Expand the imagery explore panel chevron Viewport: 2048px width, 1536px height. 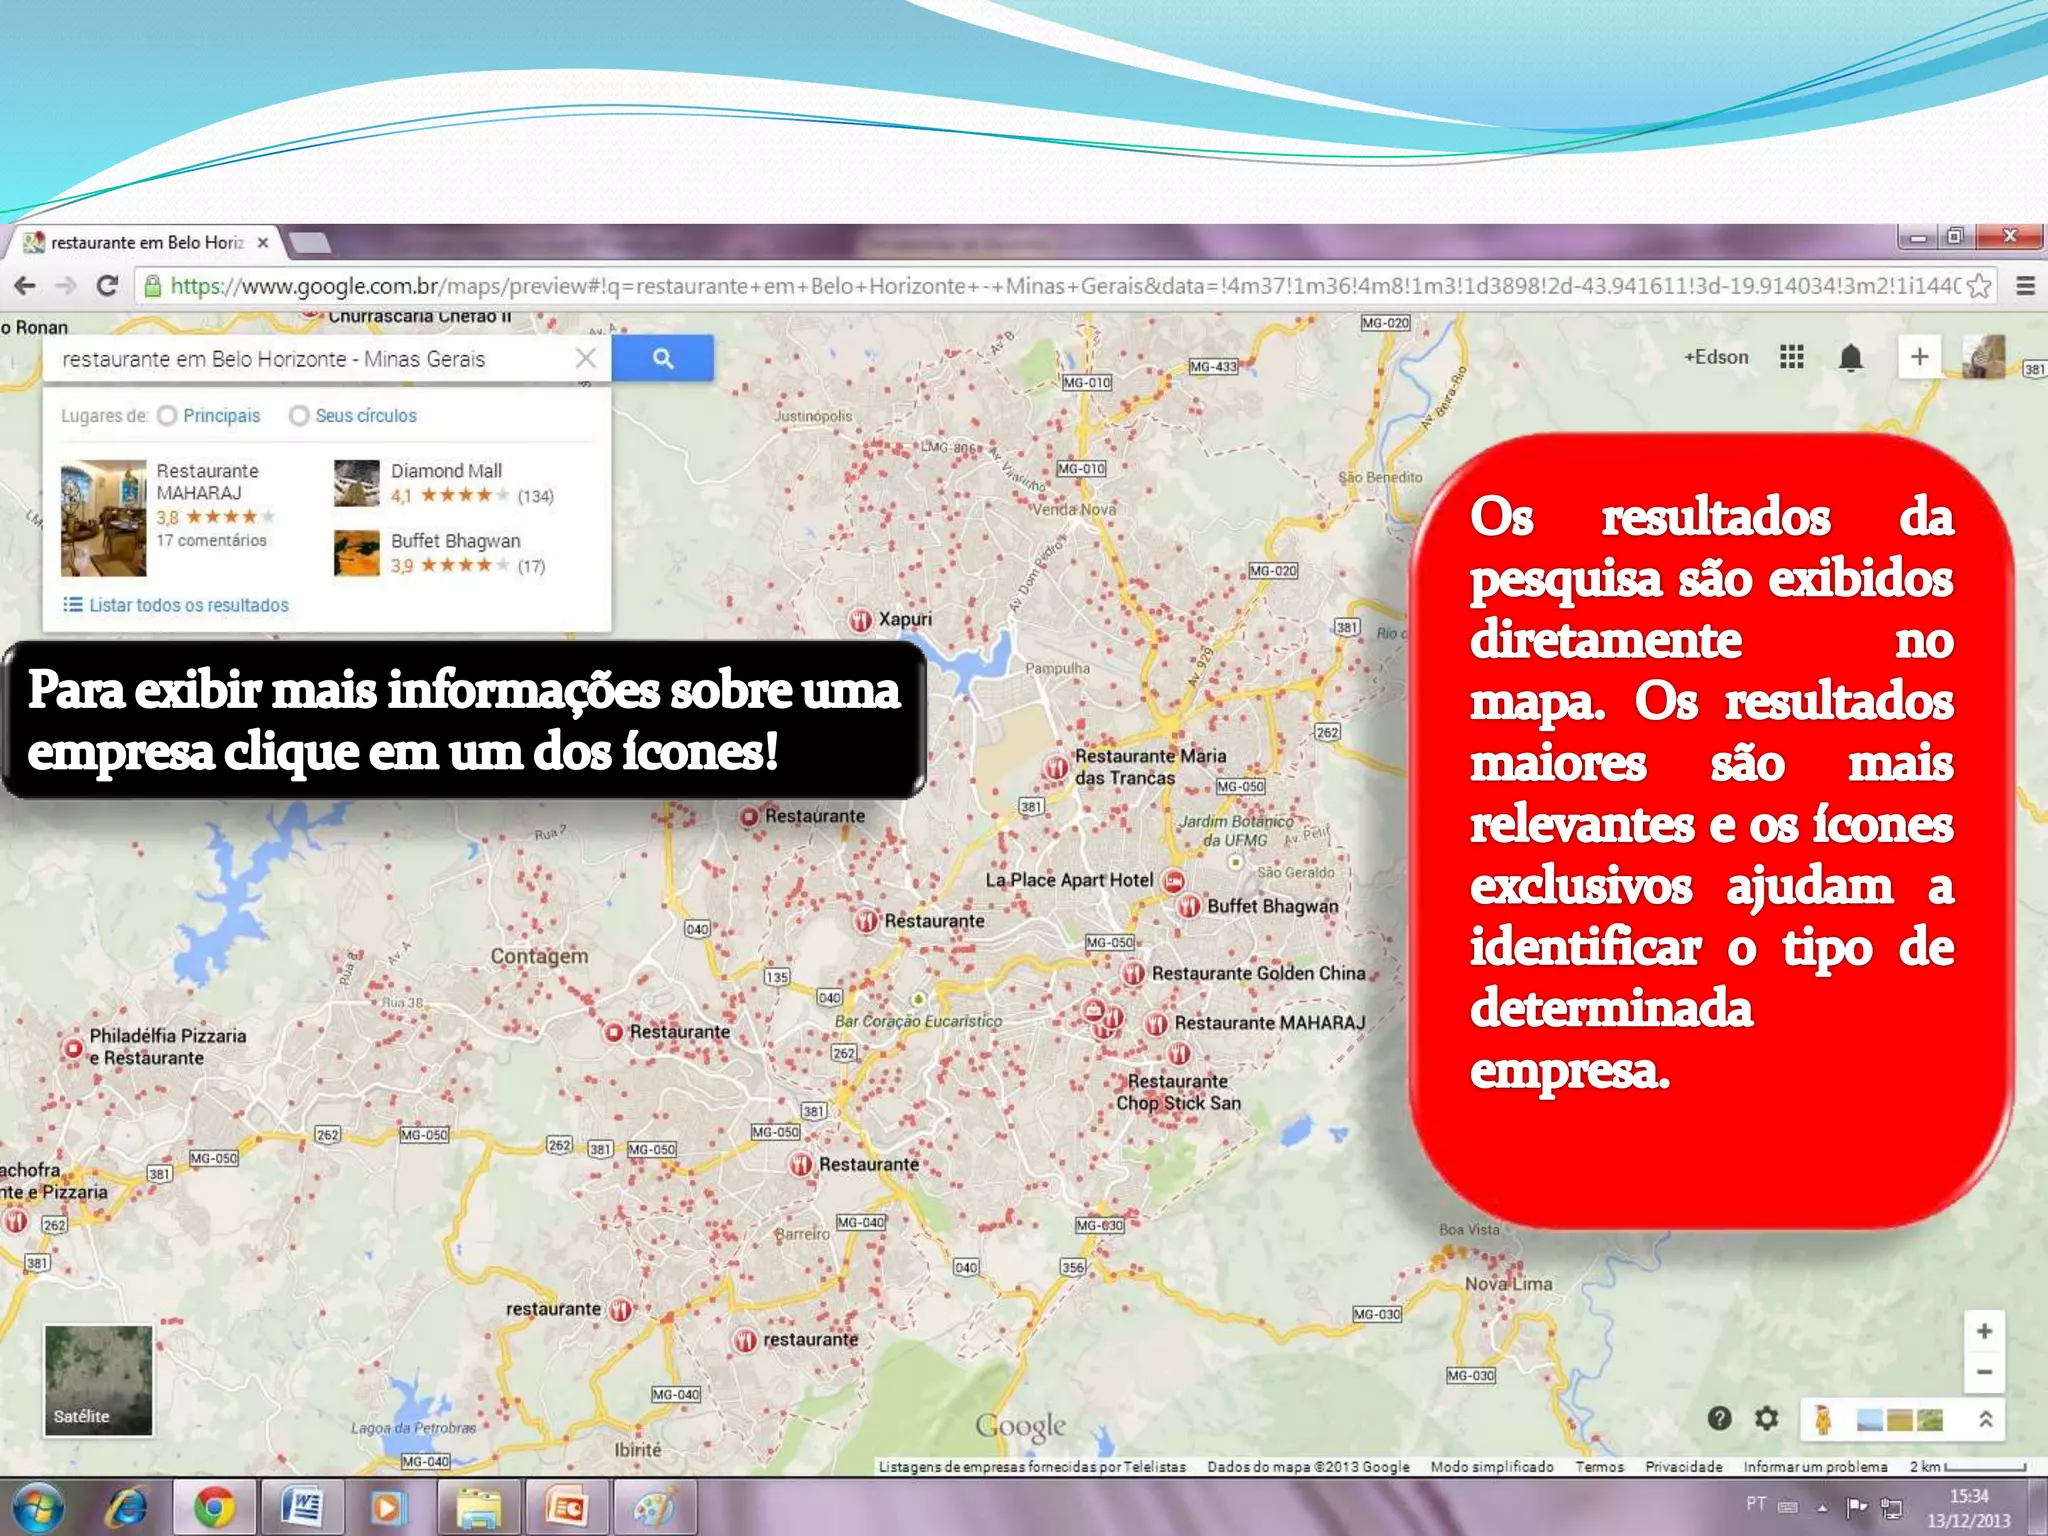[x=1985, y=1418]
